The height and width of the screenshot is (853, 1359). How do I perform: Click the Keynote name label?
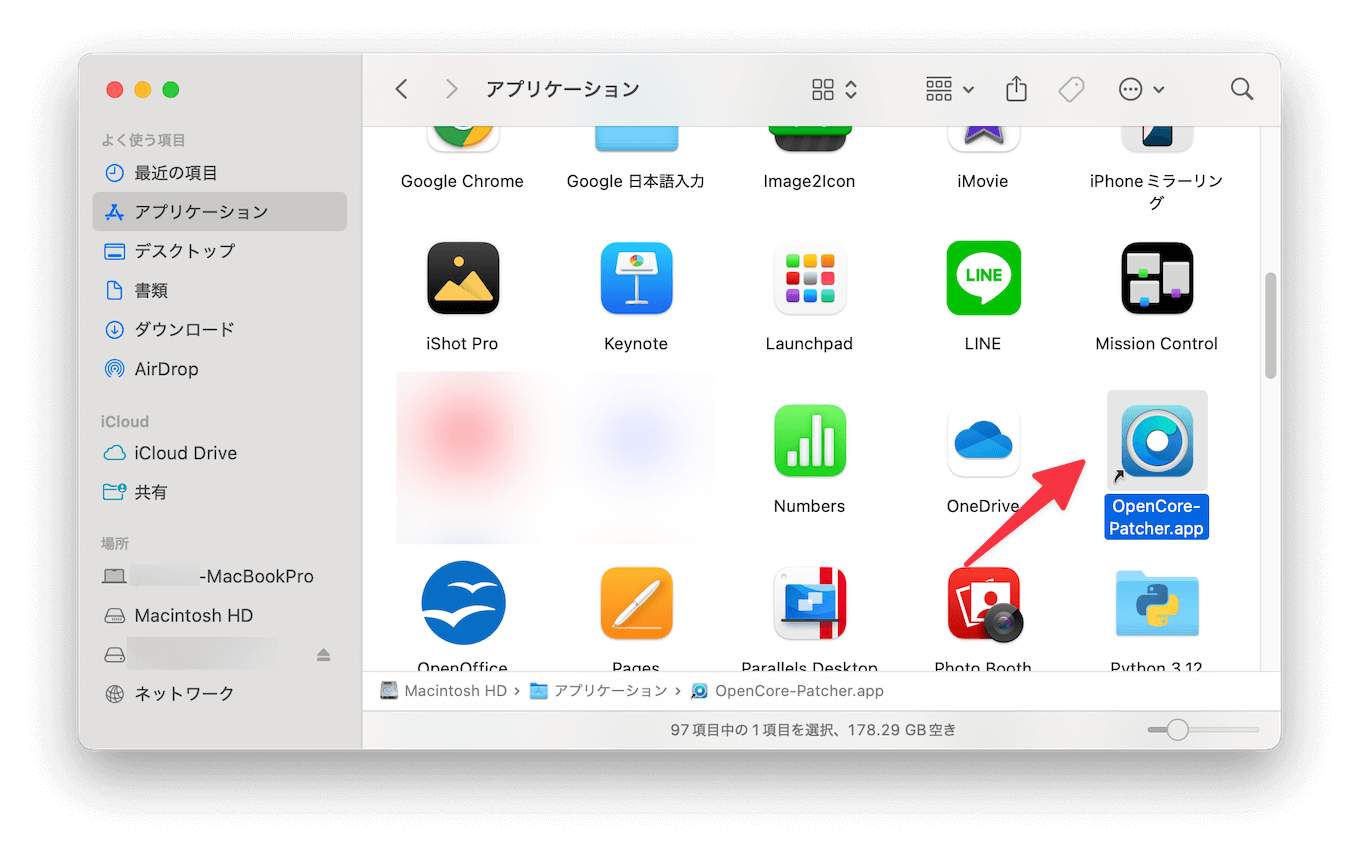(x=636, y=344)
